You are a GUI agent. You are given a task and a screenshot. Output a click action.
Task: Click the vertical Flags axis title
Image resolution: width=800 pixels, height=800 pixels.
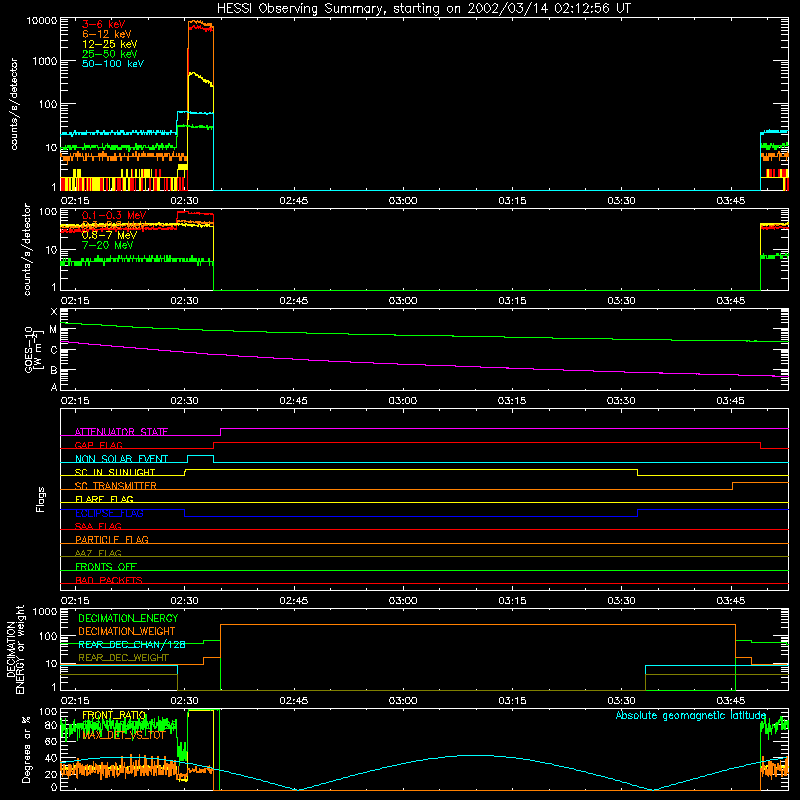click(41, 499)
